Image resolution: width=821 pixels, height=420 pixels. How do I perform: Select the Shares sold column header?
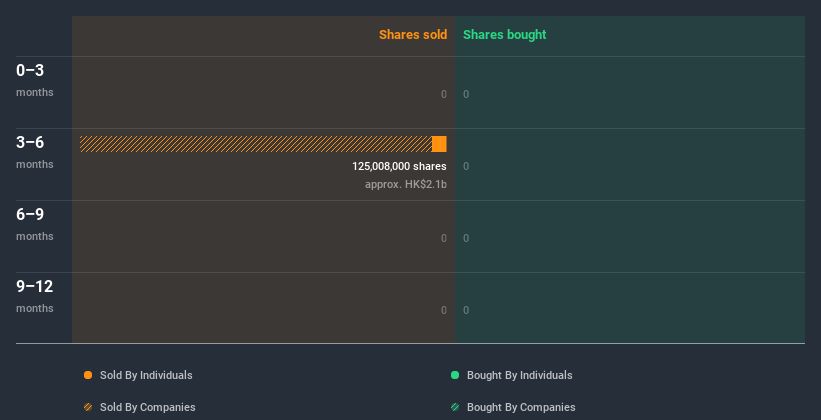click(413, 35)
